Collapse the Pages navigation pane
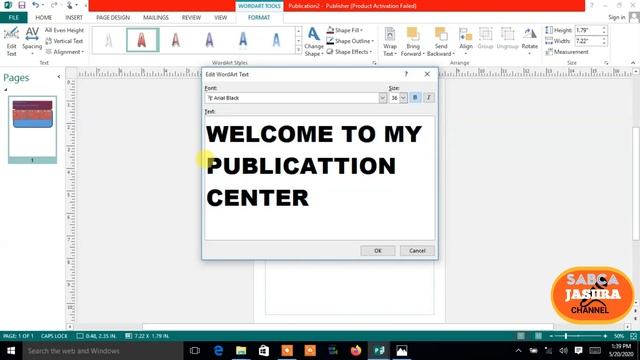This screenshot has height=360, width=640. click(x=59, y=77)
